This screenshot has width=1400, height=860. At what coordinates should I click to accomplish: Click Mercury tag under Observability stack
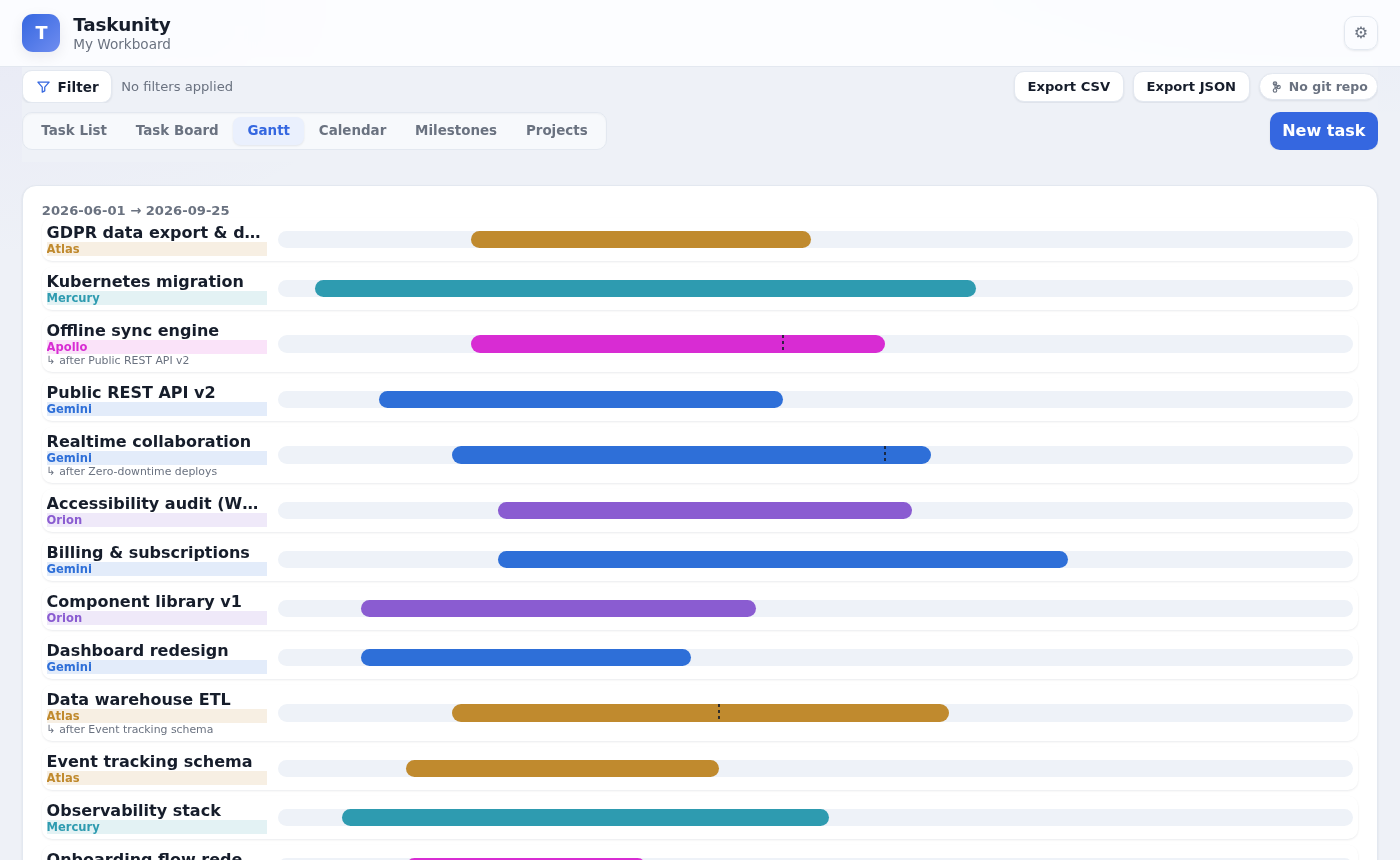point(156,827)
